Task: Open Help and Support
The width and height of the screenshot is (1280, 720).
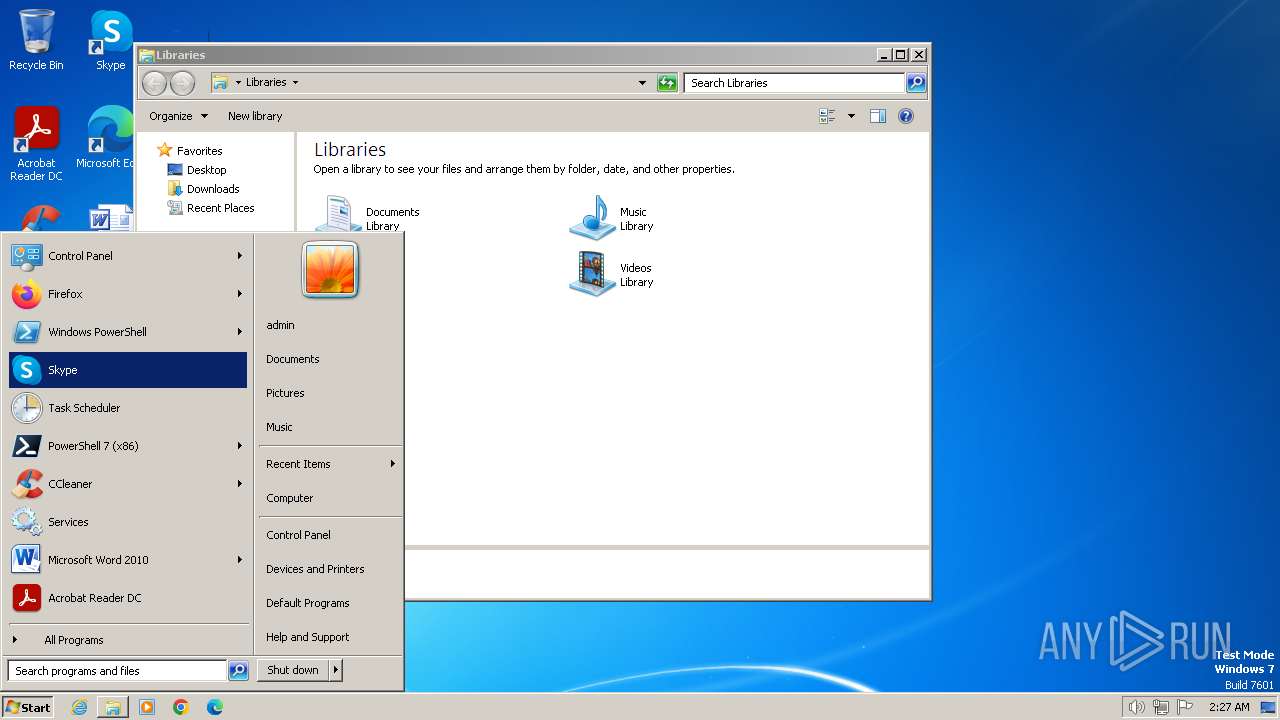Action: 307,637
